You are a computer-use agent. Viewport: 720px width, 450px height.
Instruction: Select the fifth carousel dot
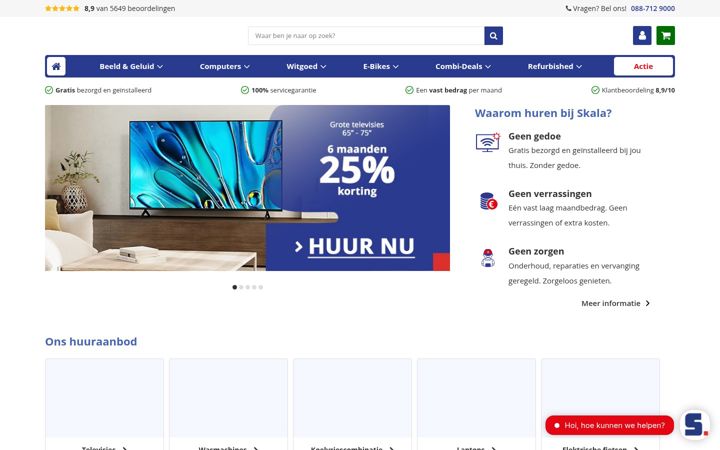pyautogui.click(x=260, y=287)
